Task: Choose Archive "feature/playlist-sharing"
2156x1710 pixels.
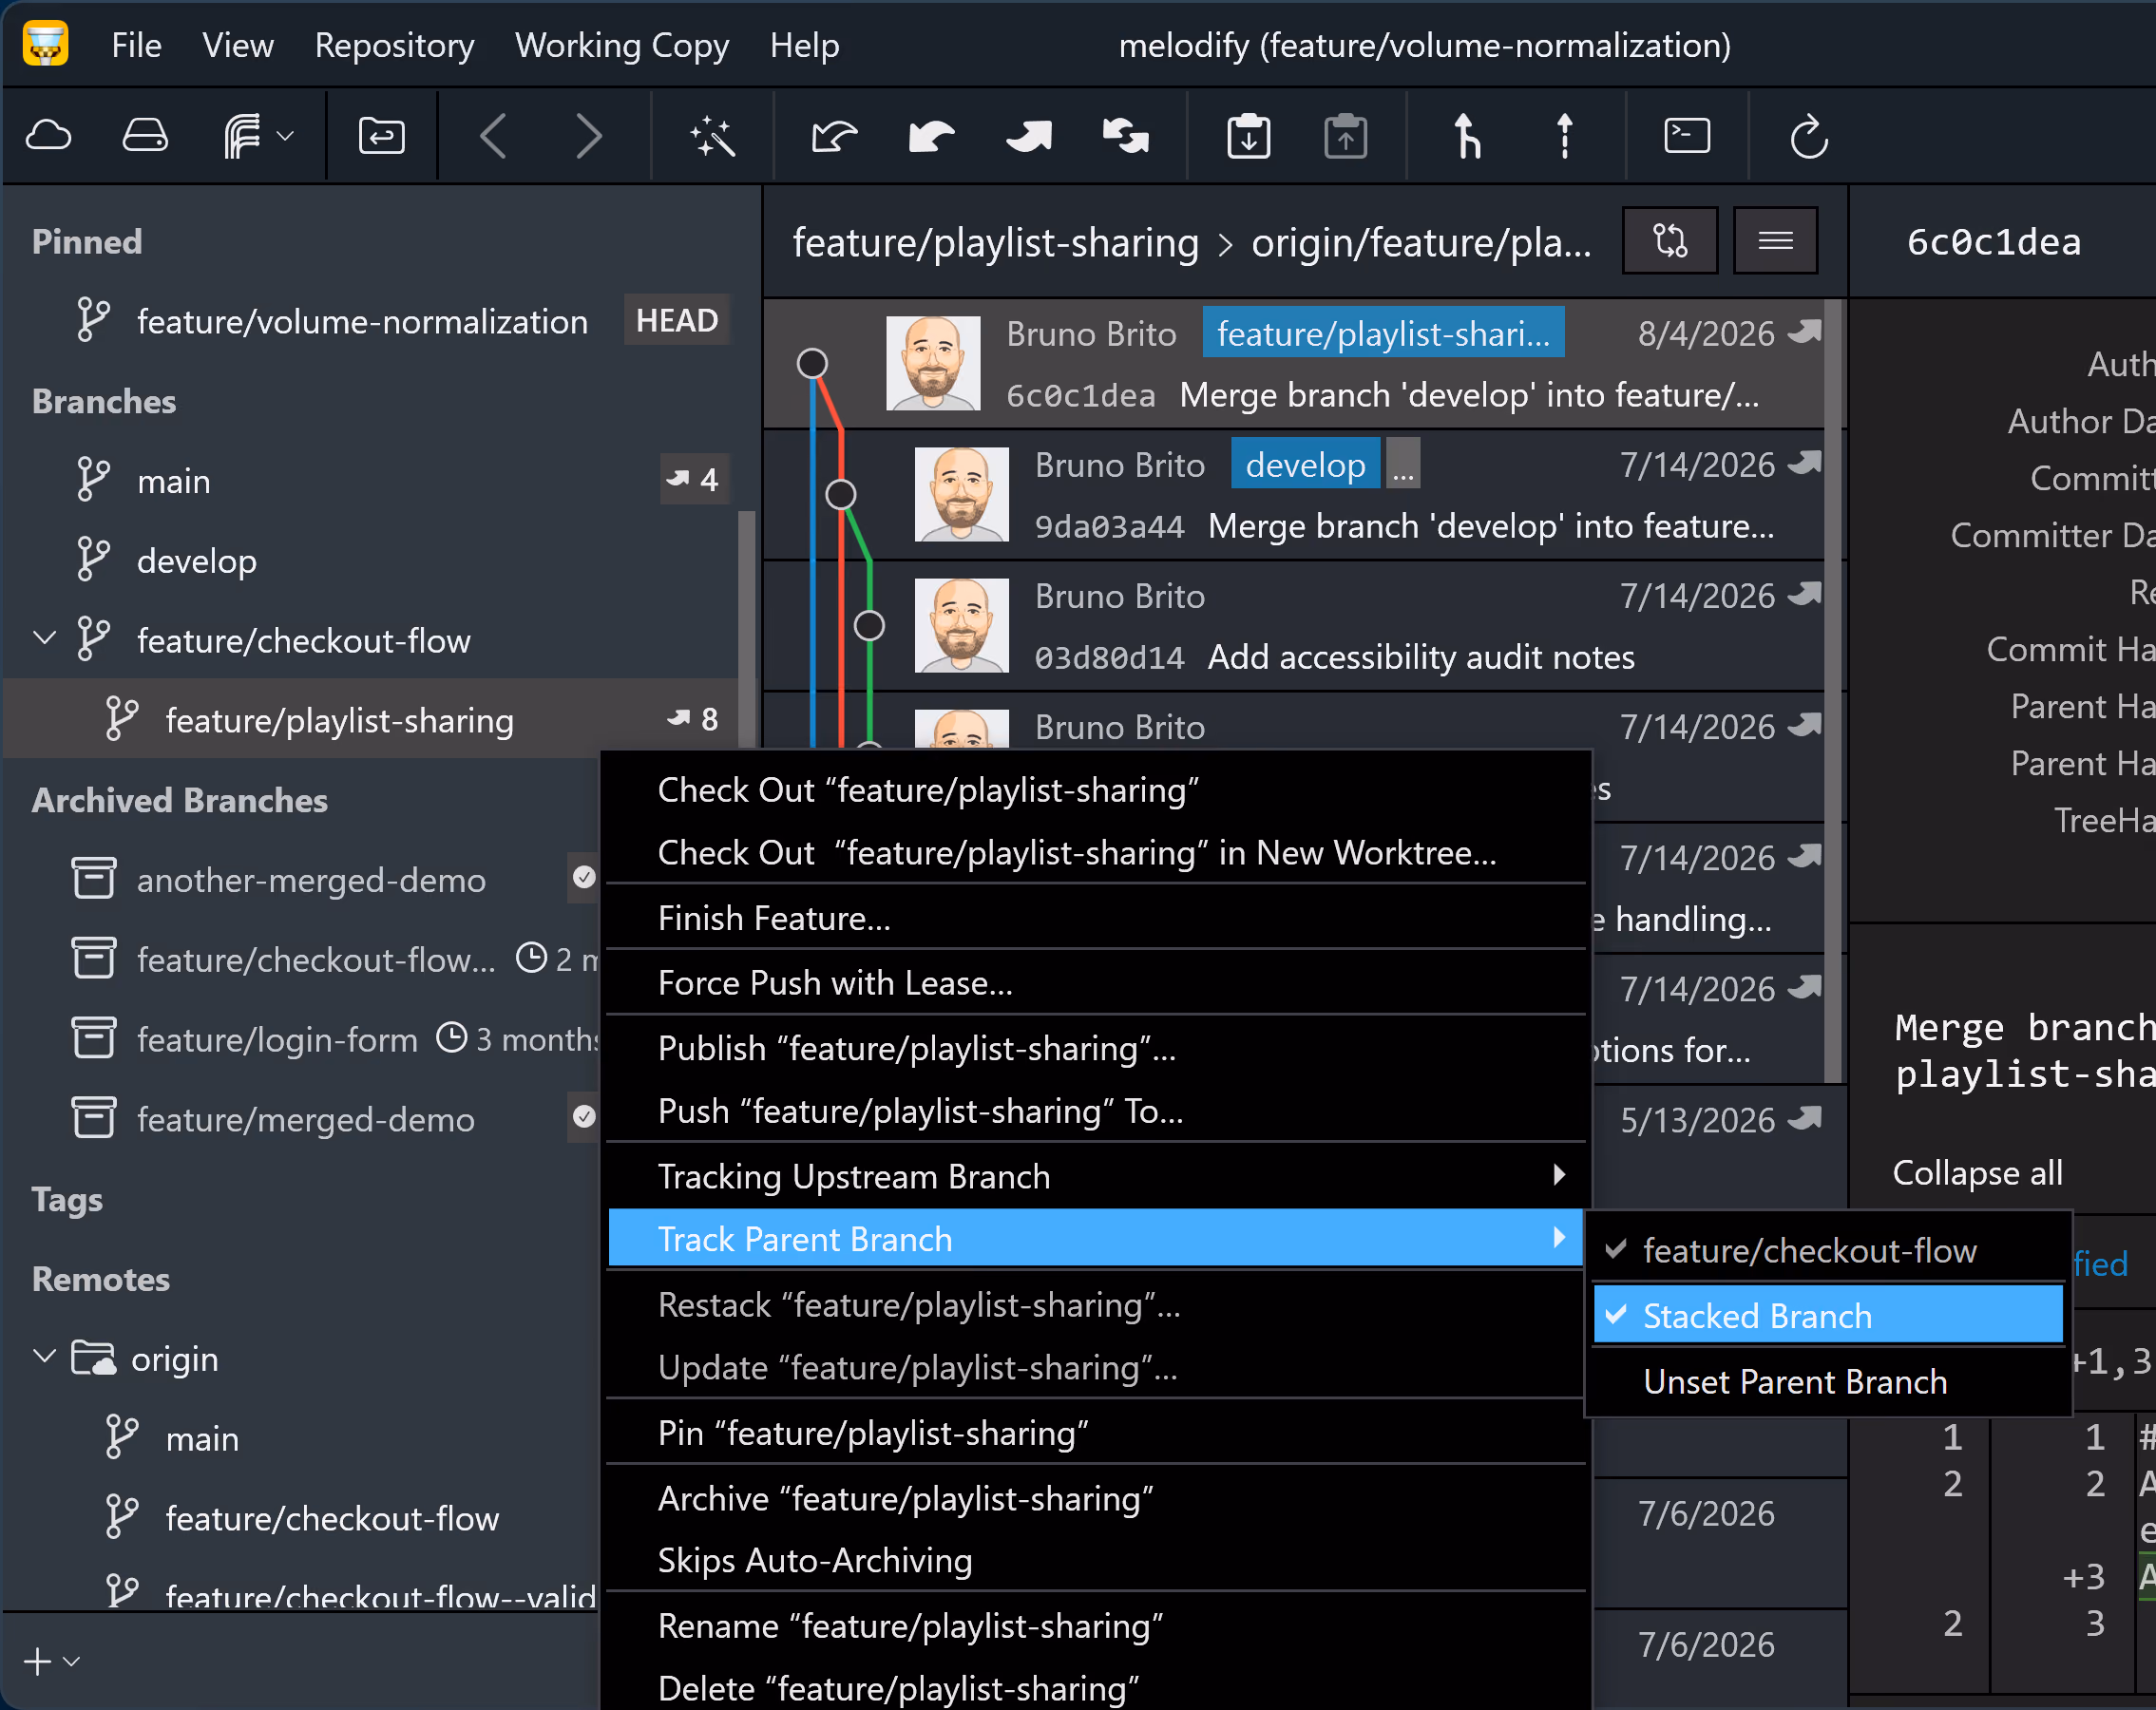Action: point(1096,1499)
